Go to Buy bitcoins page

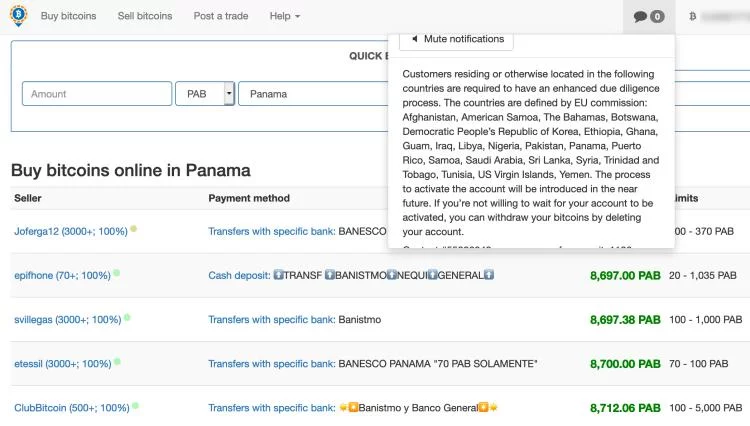[x=68, y=16]
